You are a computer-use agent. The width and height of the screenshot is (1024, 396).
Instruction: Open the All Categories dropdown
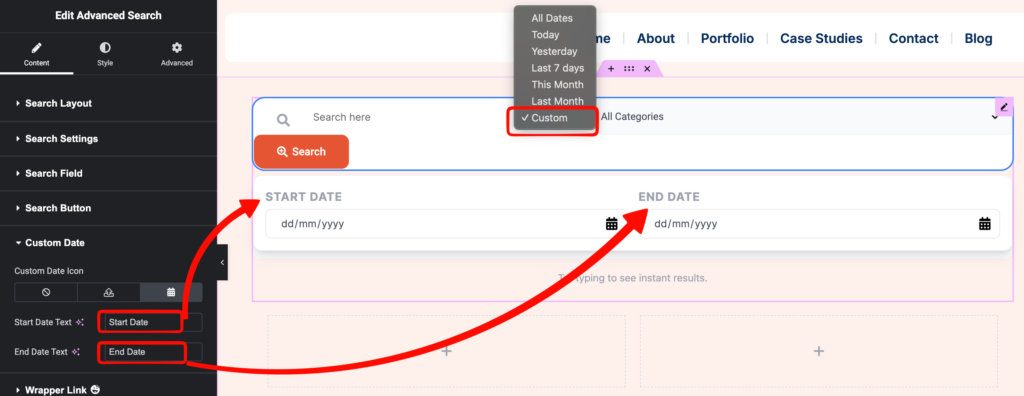pyautogui.click(x=800, y=117)
